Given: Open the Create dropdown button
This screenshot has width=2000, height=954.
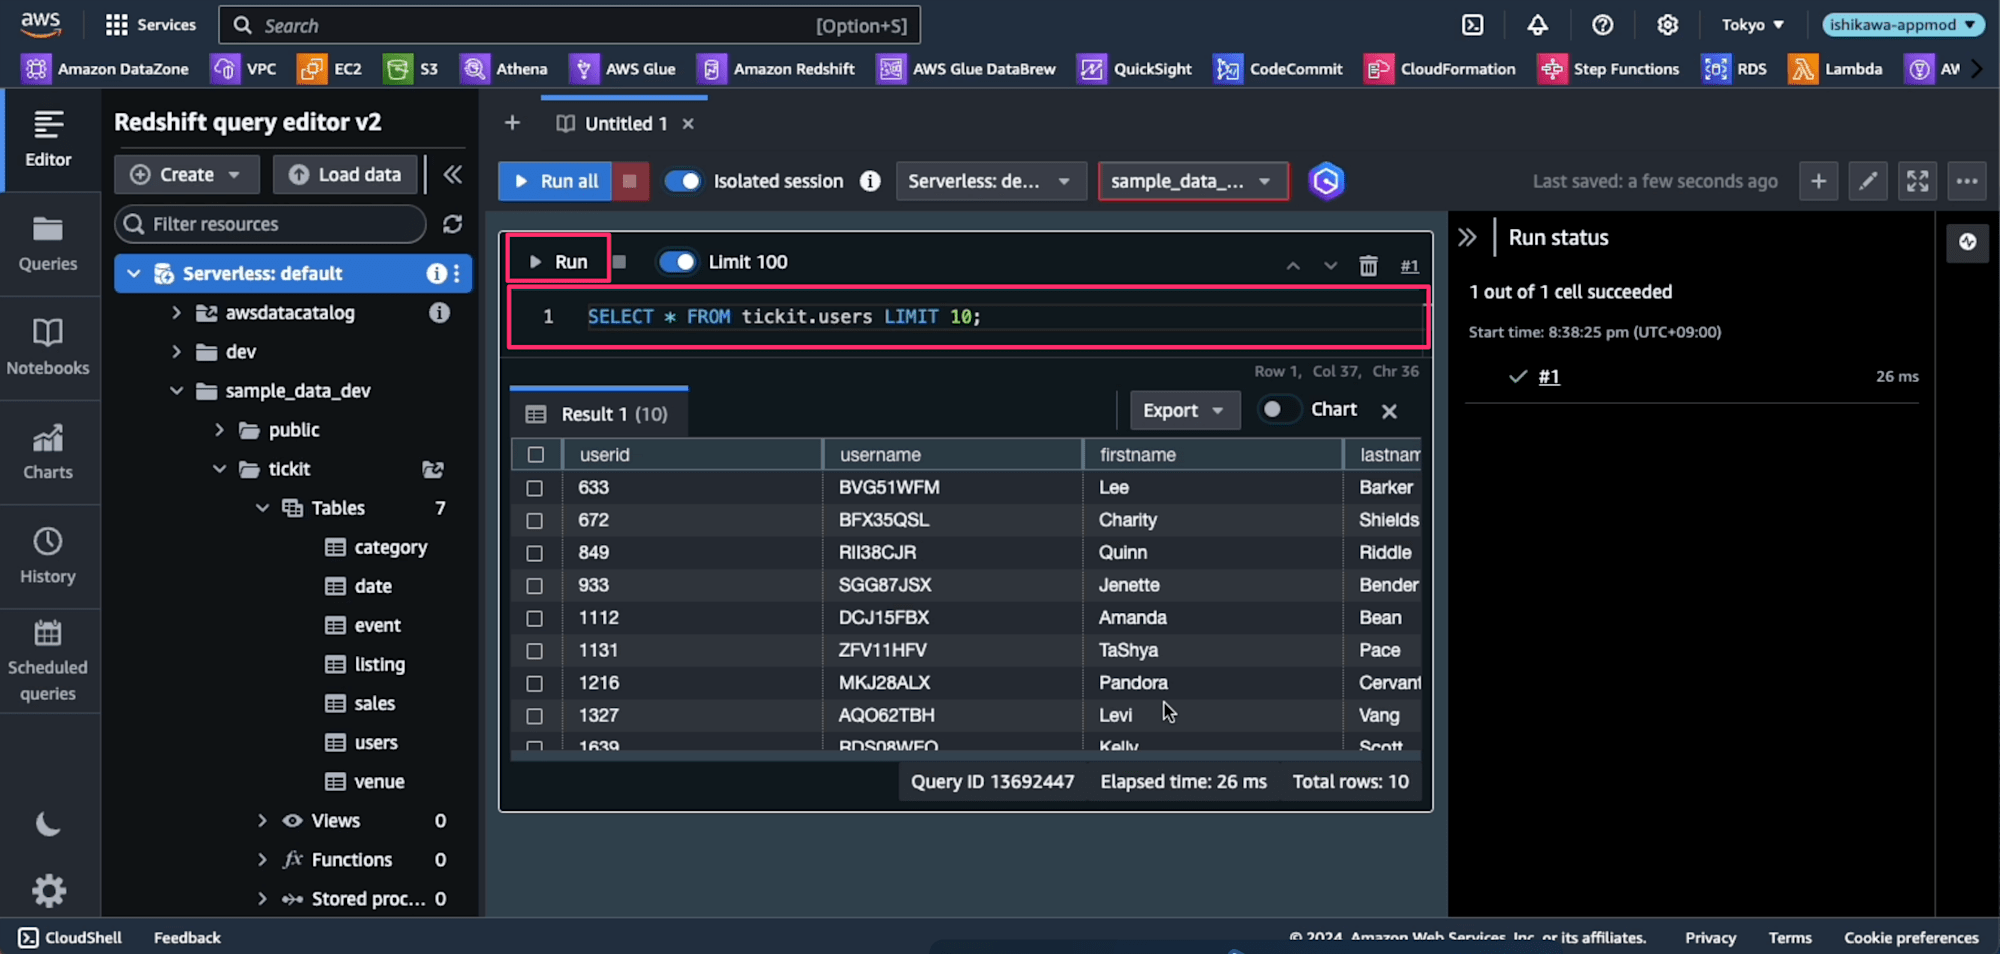Looking at the screenshot, I should [x=186, y=174].
